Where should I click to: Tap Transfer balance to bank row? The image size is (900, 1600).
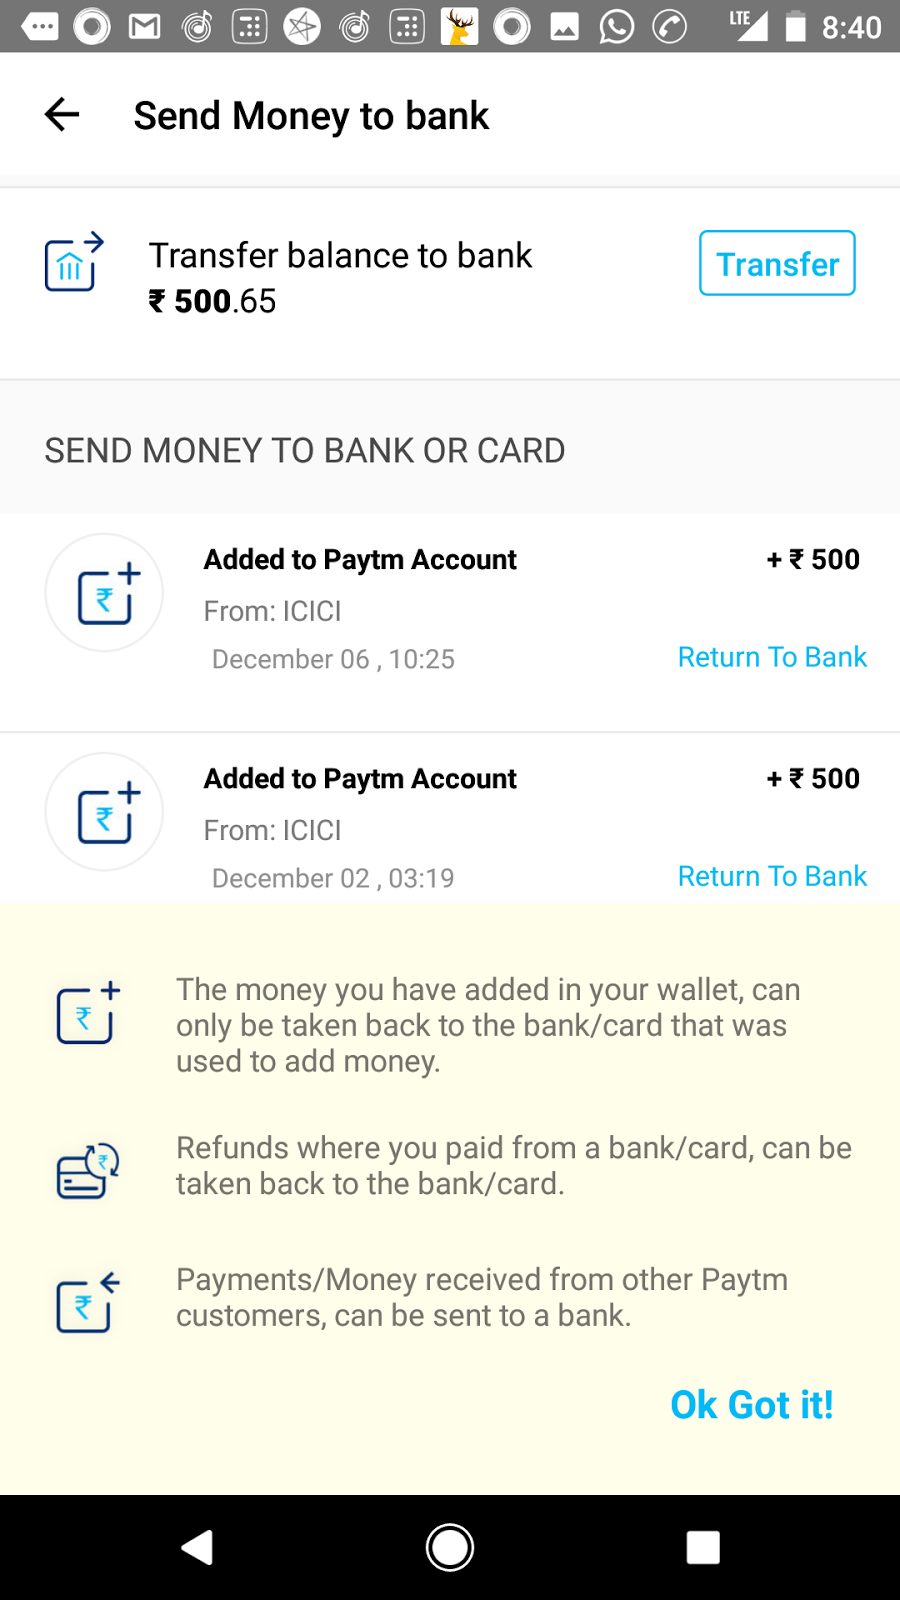340,256
